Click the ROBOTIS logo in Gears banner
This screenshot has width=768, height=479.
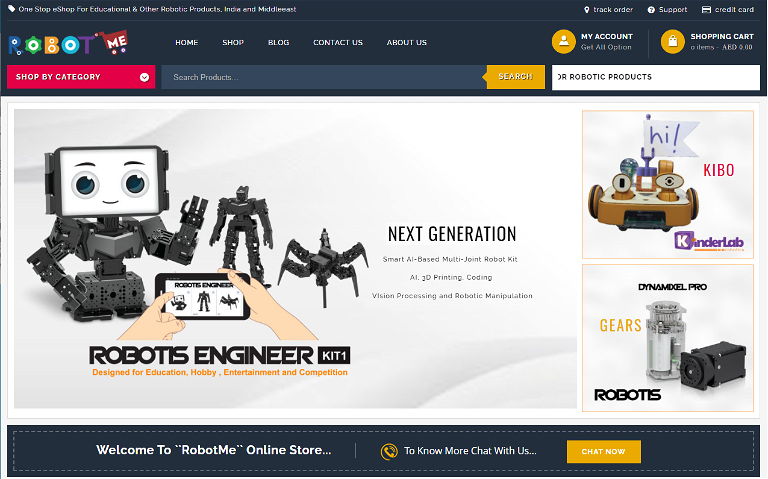[627, 395]
